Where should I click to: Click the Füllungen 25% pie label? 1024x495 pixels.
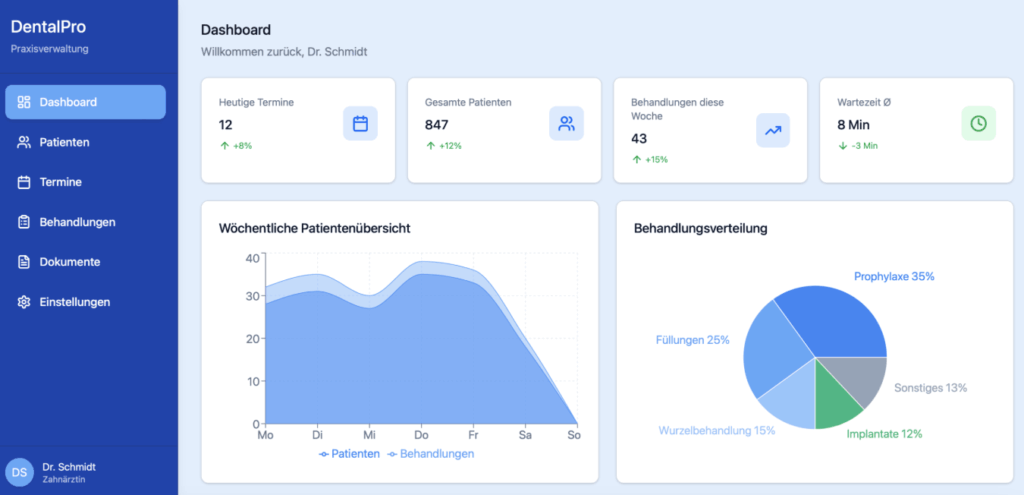(692, 340)
